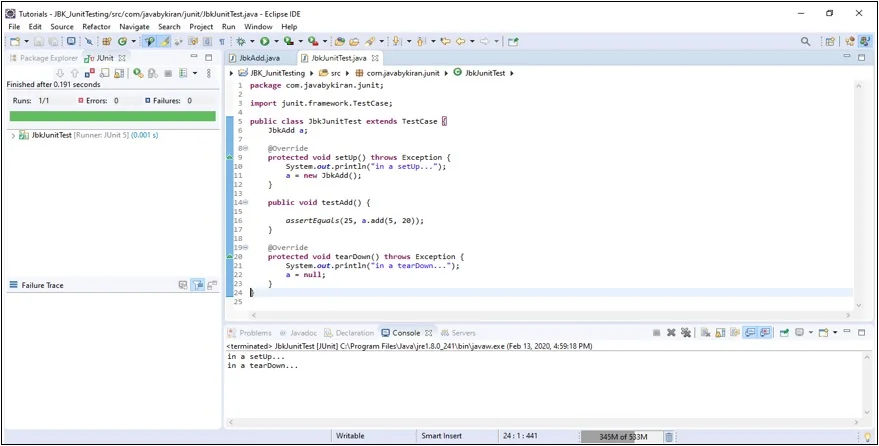The image size is (879, 446).
Task: Click the heap status memory bar
Action: (621, 436)
